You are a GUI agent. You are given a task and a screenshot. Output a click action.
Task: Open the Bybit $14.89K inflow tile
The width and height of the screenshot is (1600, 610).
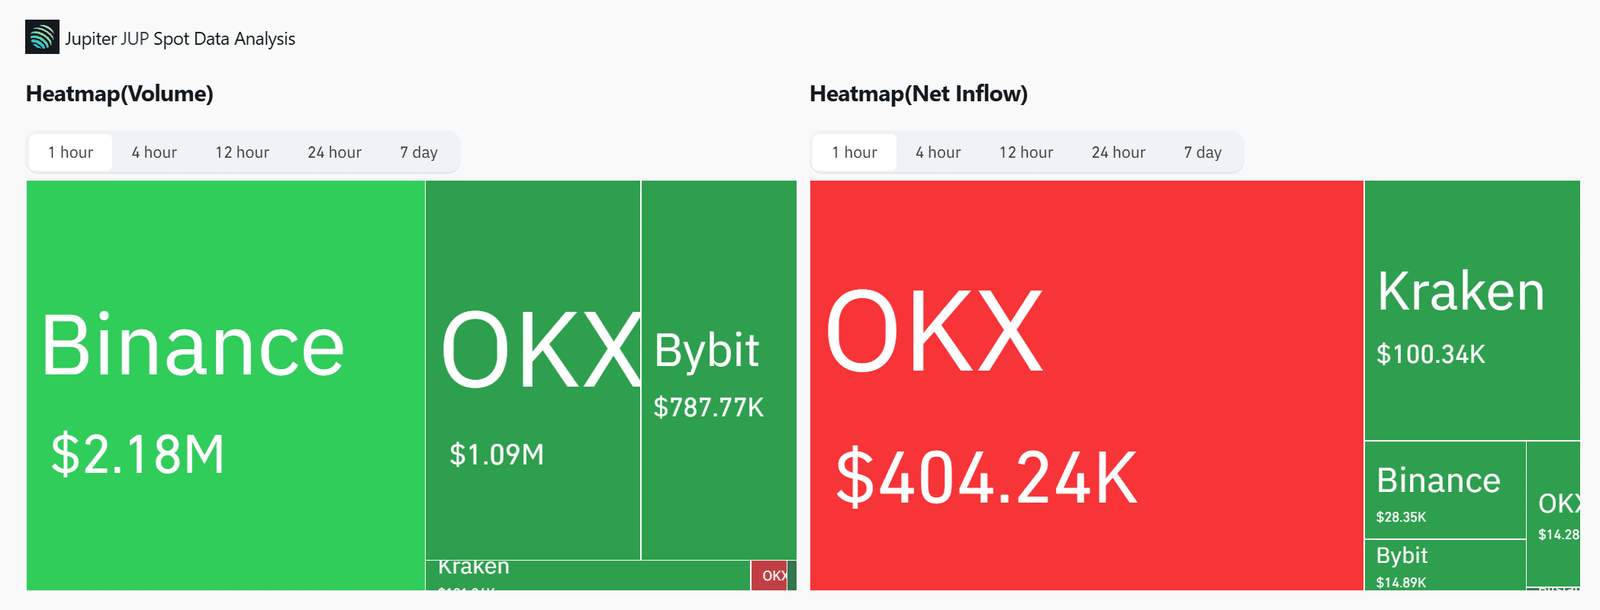1445,565
